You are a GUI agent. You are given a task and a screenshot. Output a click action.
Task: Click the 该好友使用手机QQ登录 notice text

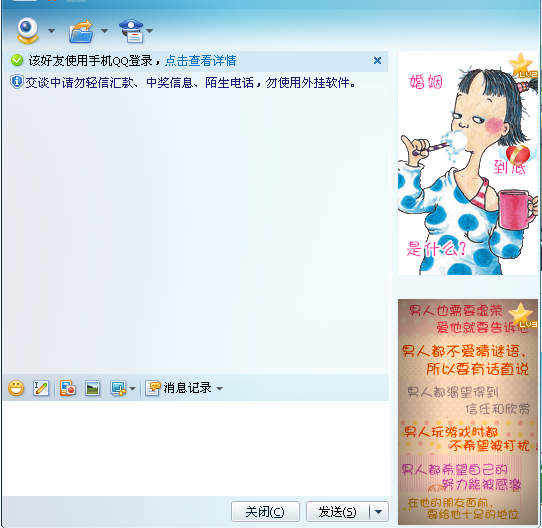91,61
